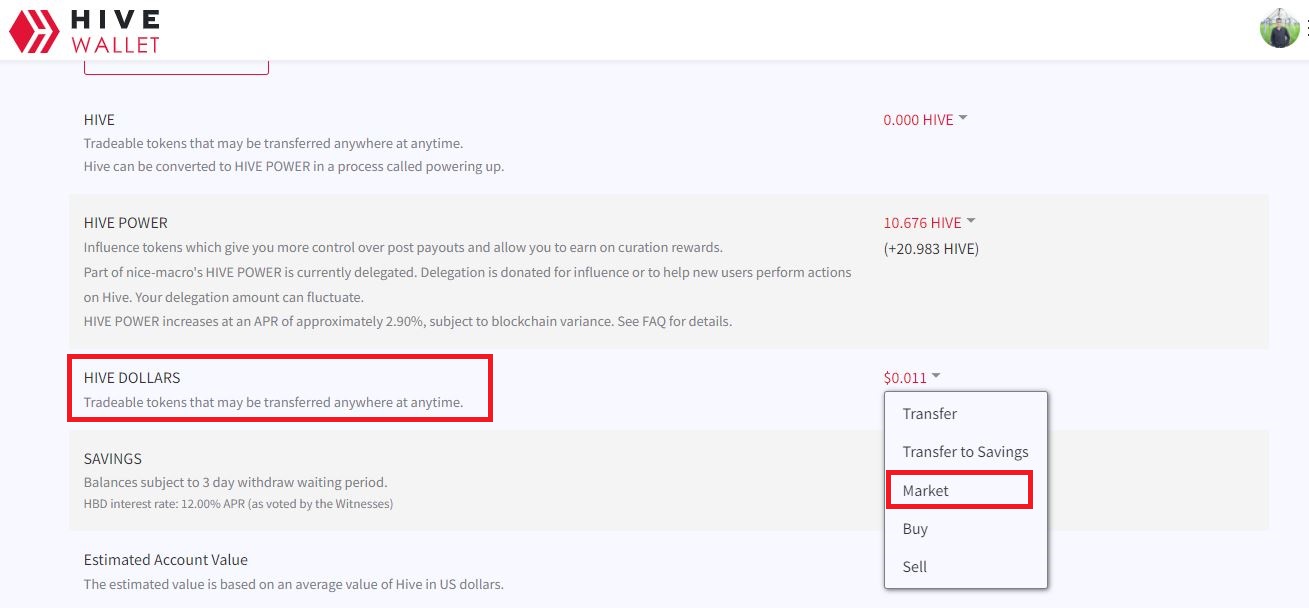Open the menu beside the profile avatar
1309x608 pixels.
point(1306,29)
